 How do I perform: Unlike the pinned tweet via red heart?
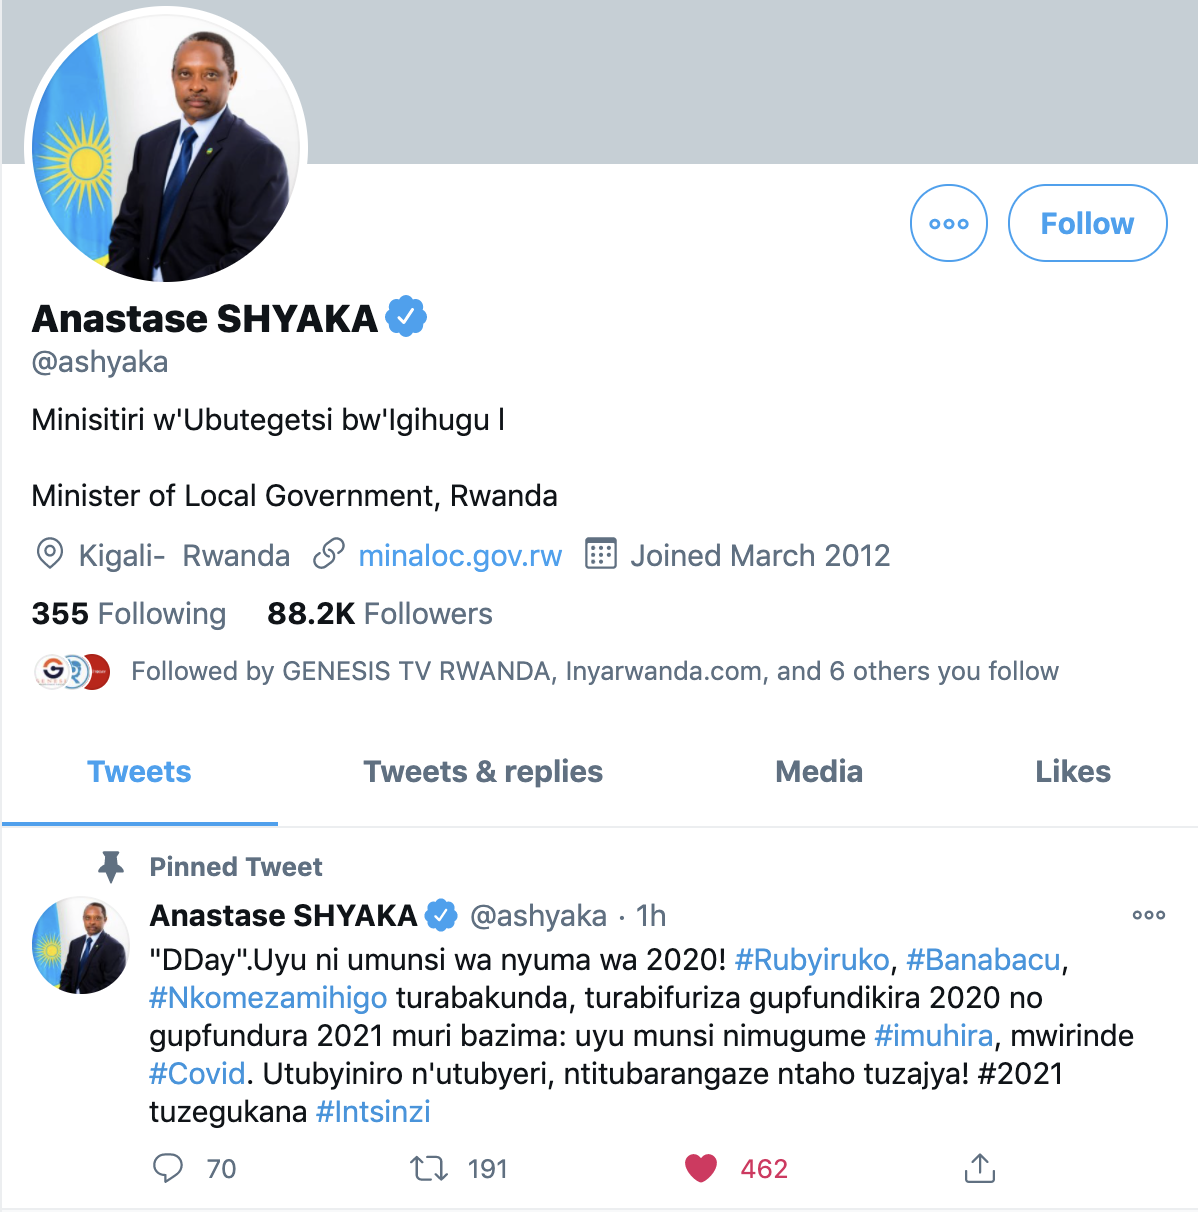point(701,1168)
